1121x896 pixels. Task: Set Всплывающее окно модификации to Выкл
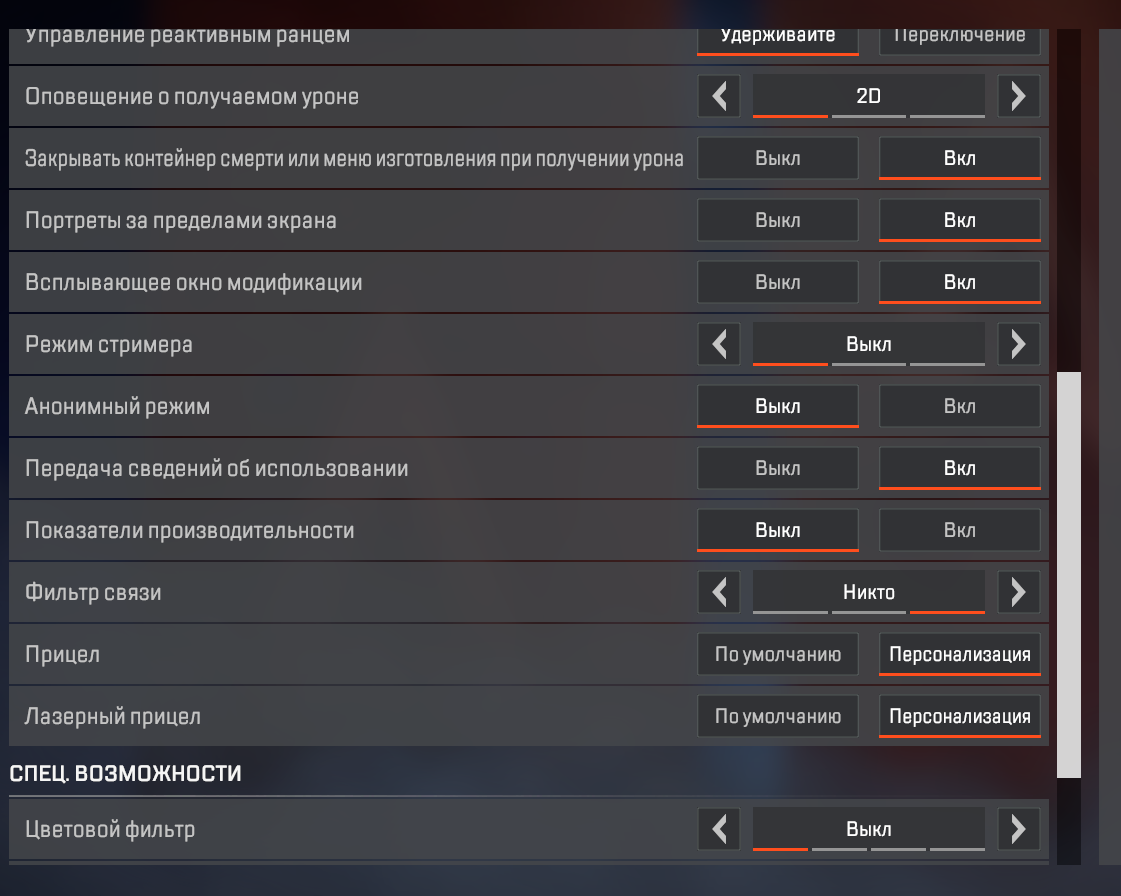pyautogui.click(x=777, y=283)
